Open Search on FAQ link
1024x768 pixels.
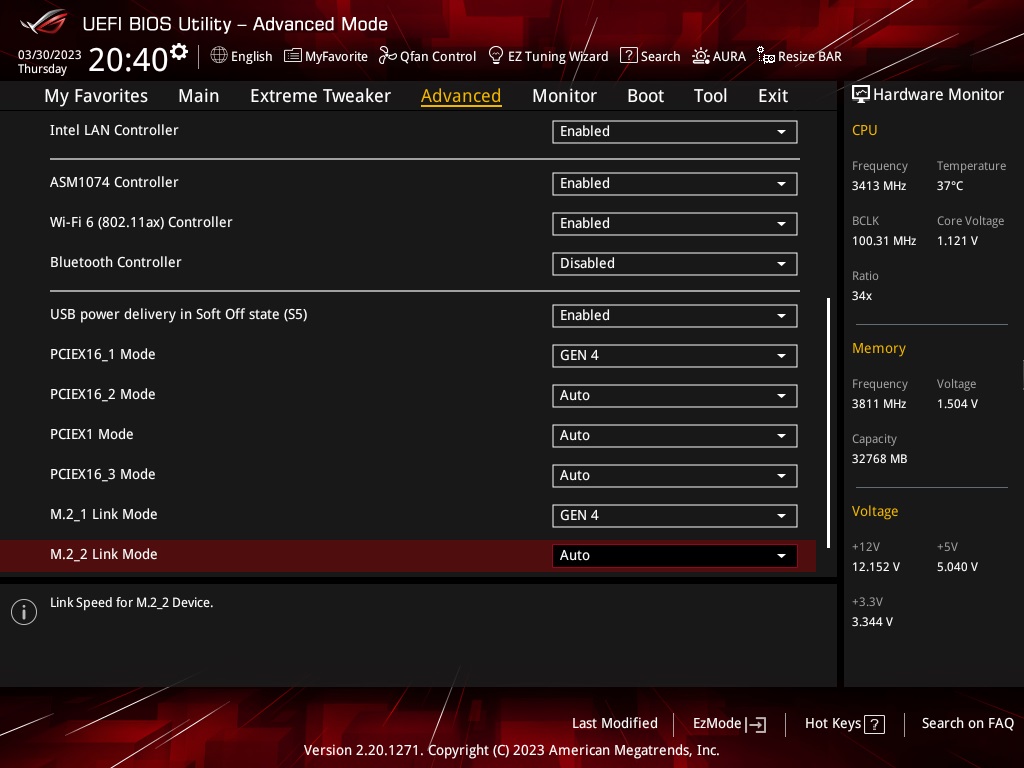pos(967,724)
